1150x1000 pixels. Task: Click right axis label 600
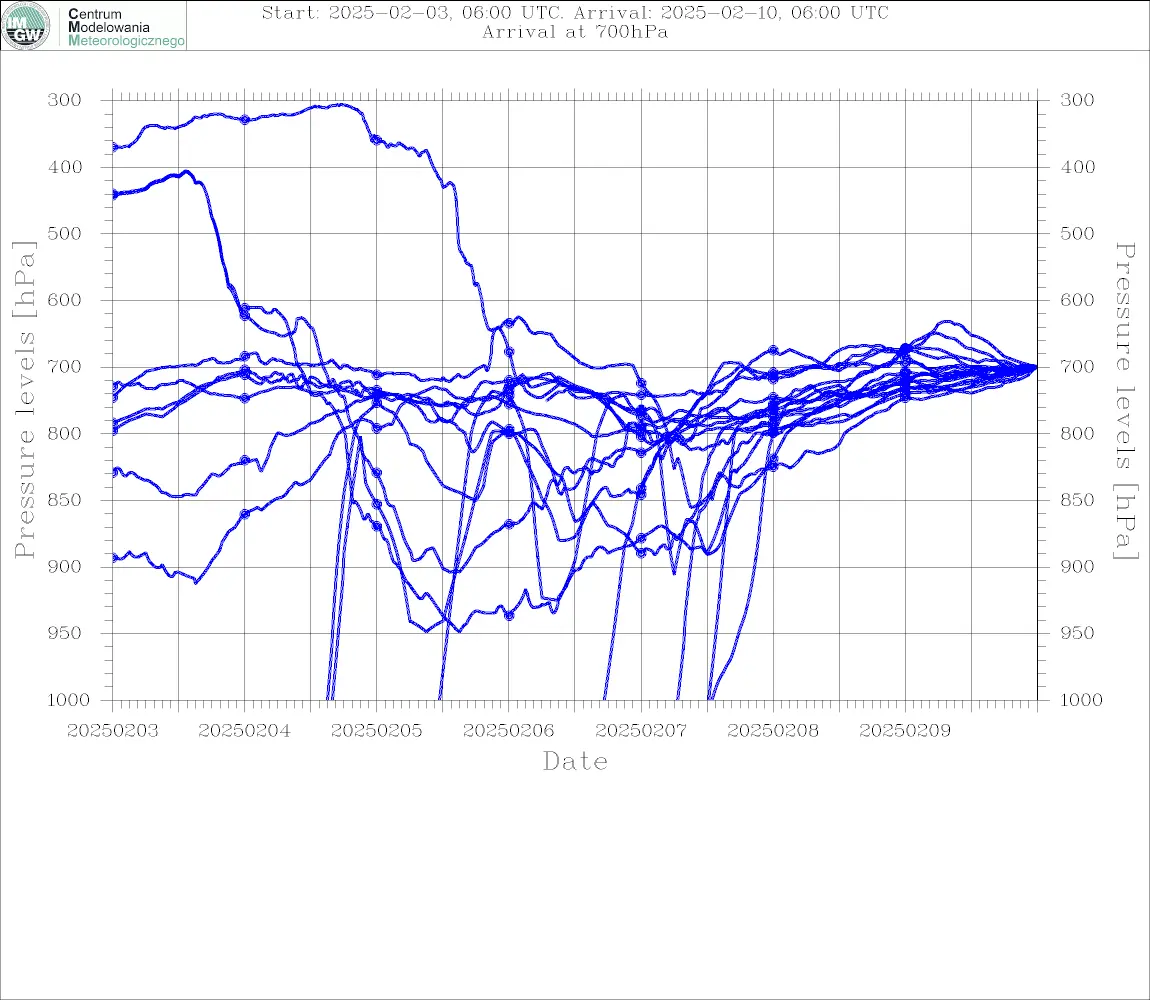tap(1077, 300)
